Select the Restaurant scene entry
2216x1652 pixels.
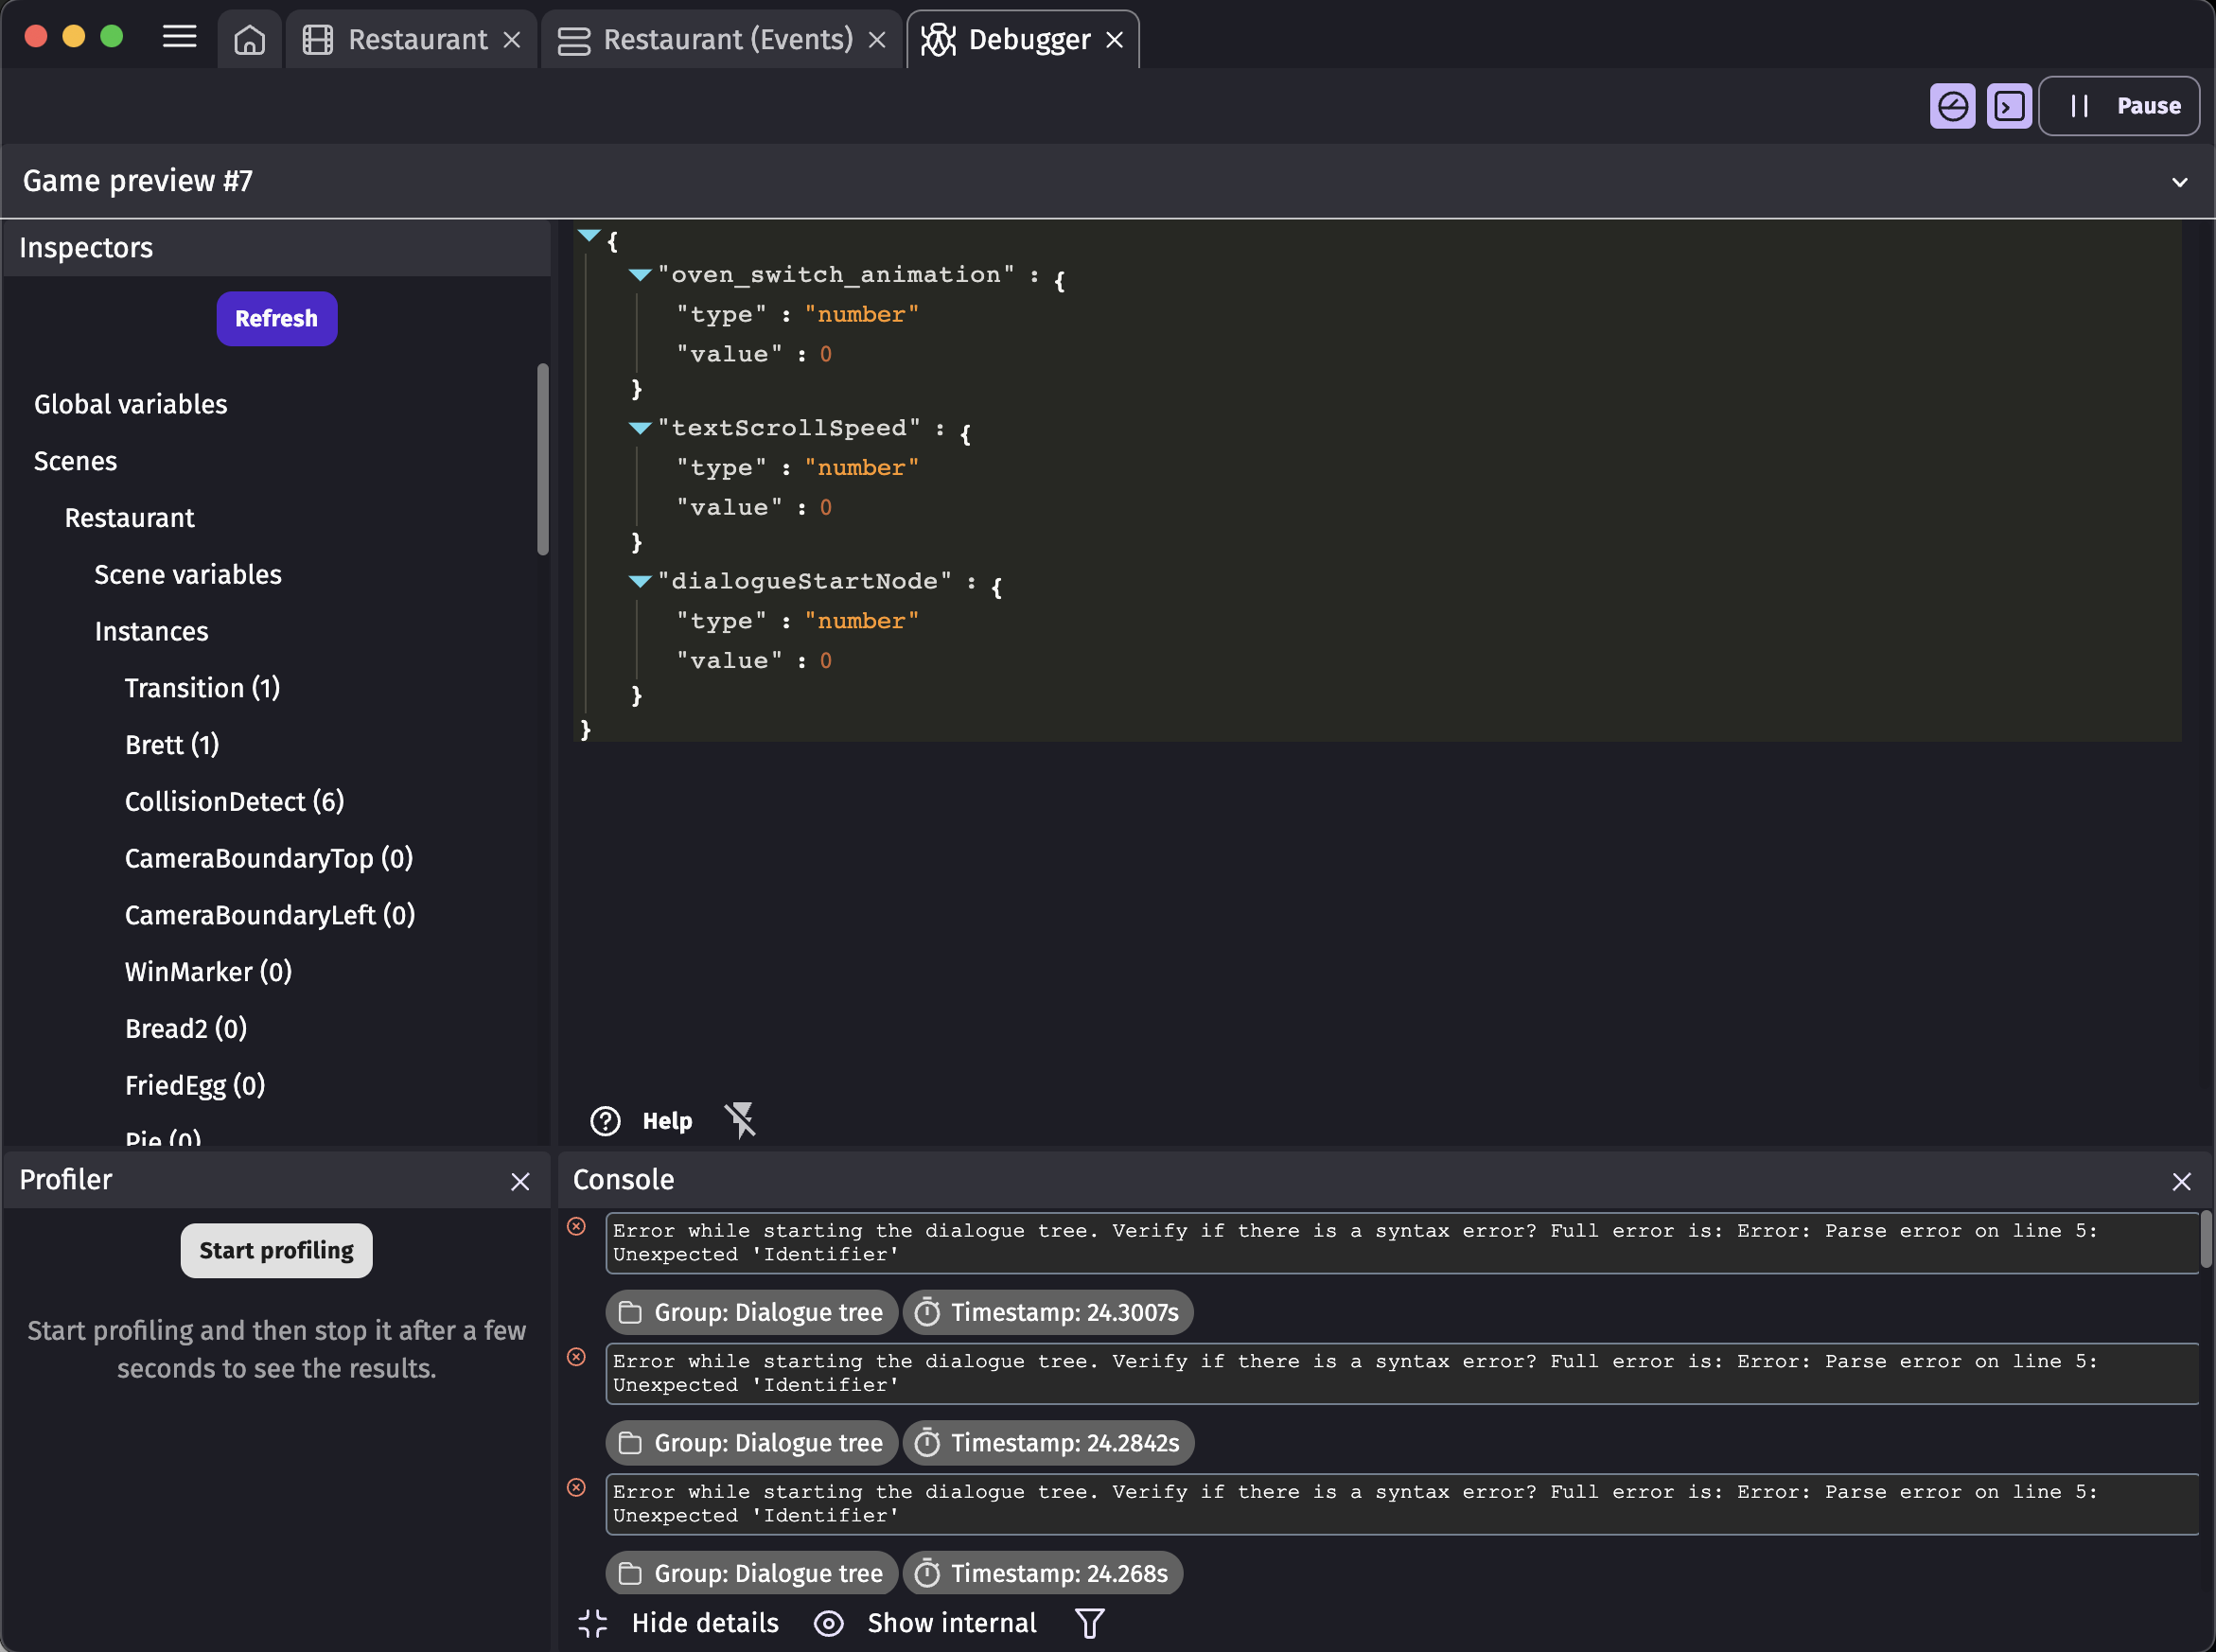pyautogui.click(x=130, y=518)
